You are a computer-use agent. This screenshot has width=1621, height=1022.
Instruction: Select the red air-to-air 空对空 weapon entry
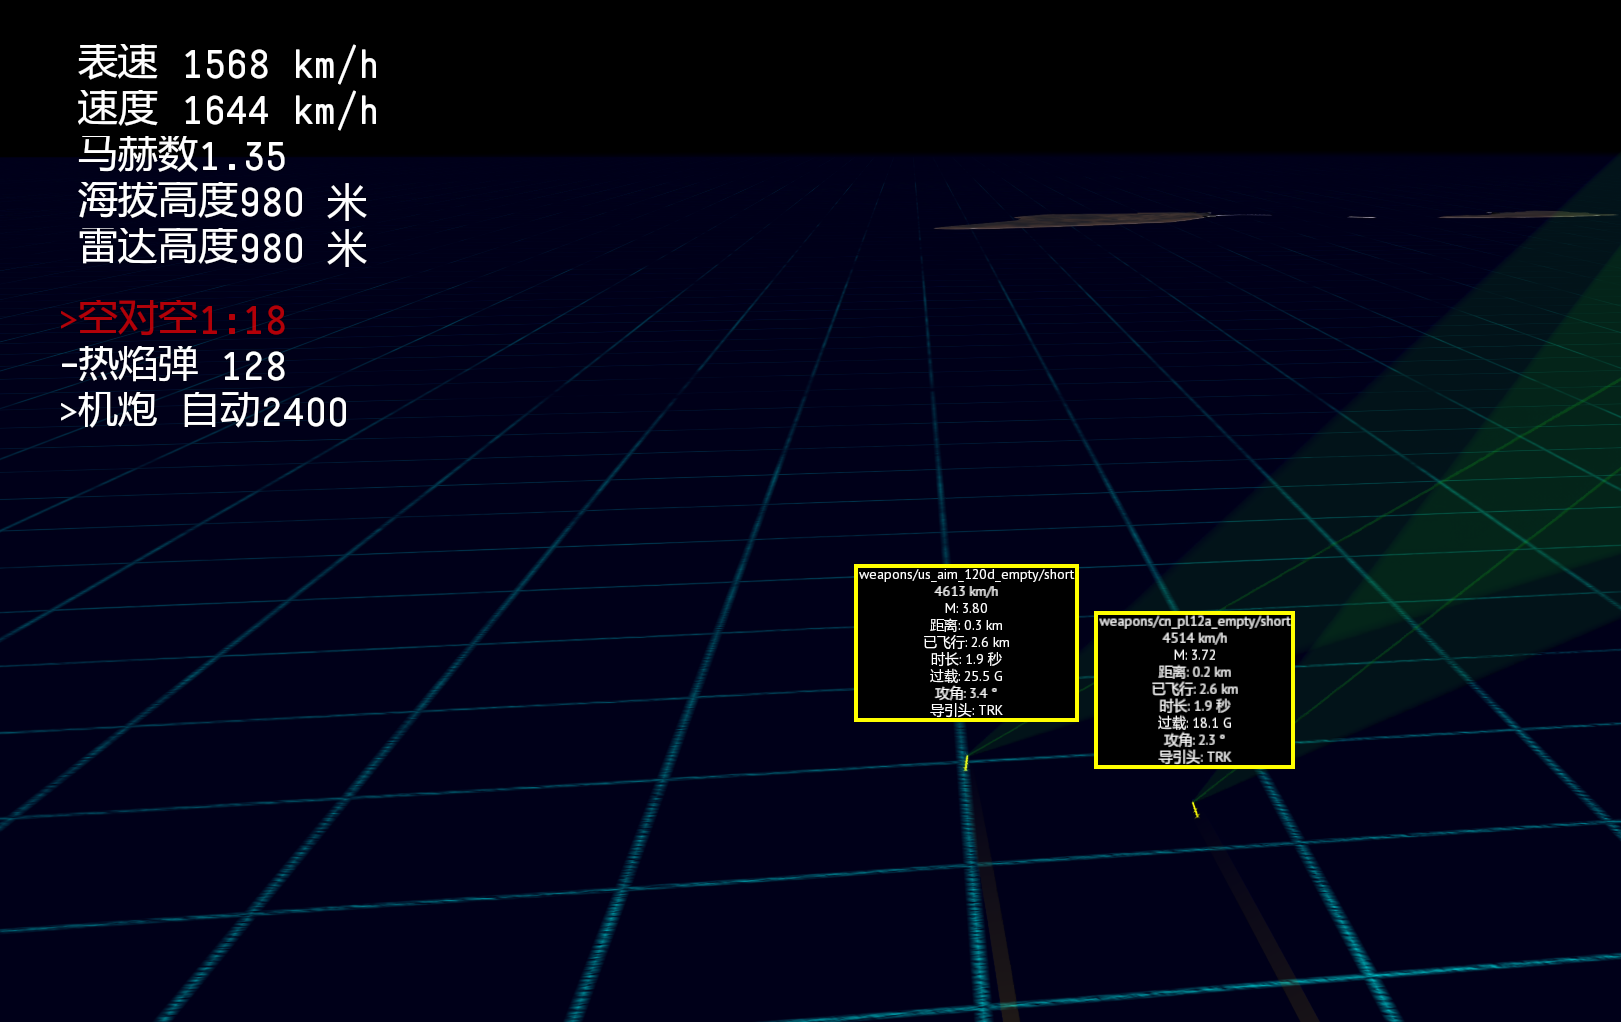pyautogui.click(x=173, y=320)
